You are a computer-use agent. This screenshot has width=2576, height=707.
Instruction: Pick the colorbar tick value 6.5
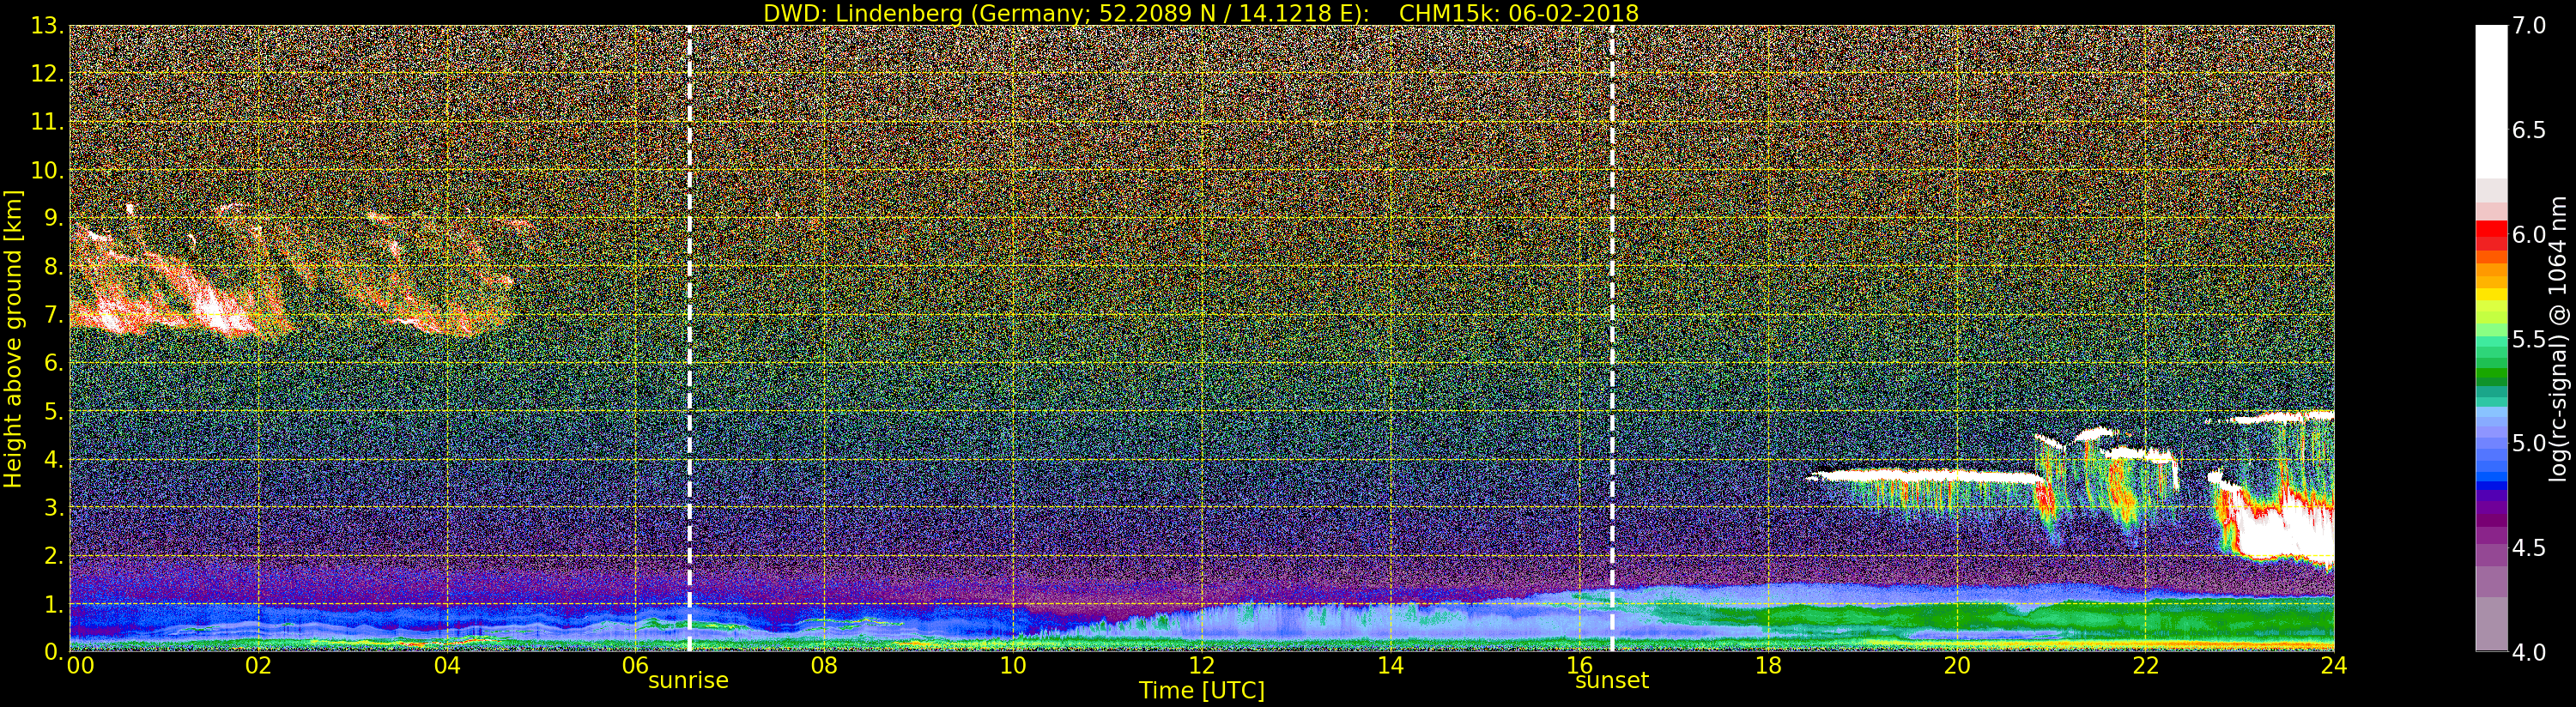(x=2529, y=130)
